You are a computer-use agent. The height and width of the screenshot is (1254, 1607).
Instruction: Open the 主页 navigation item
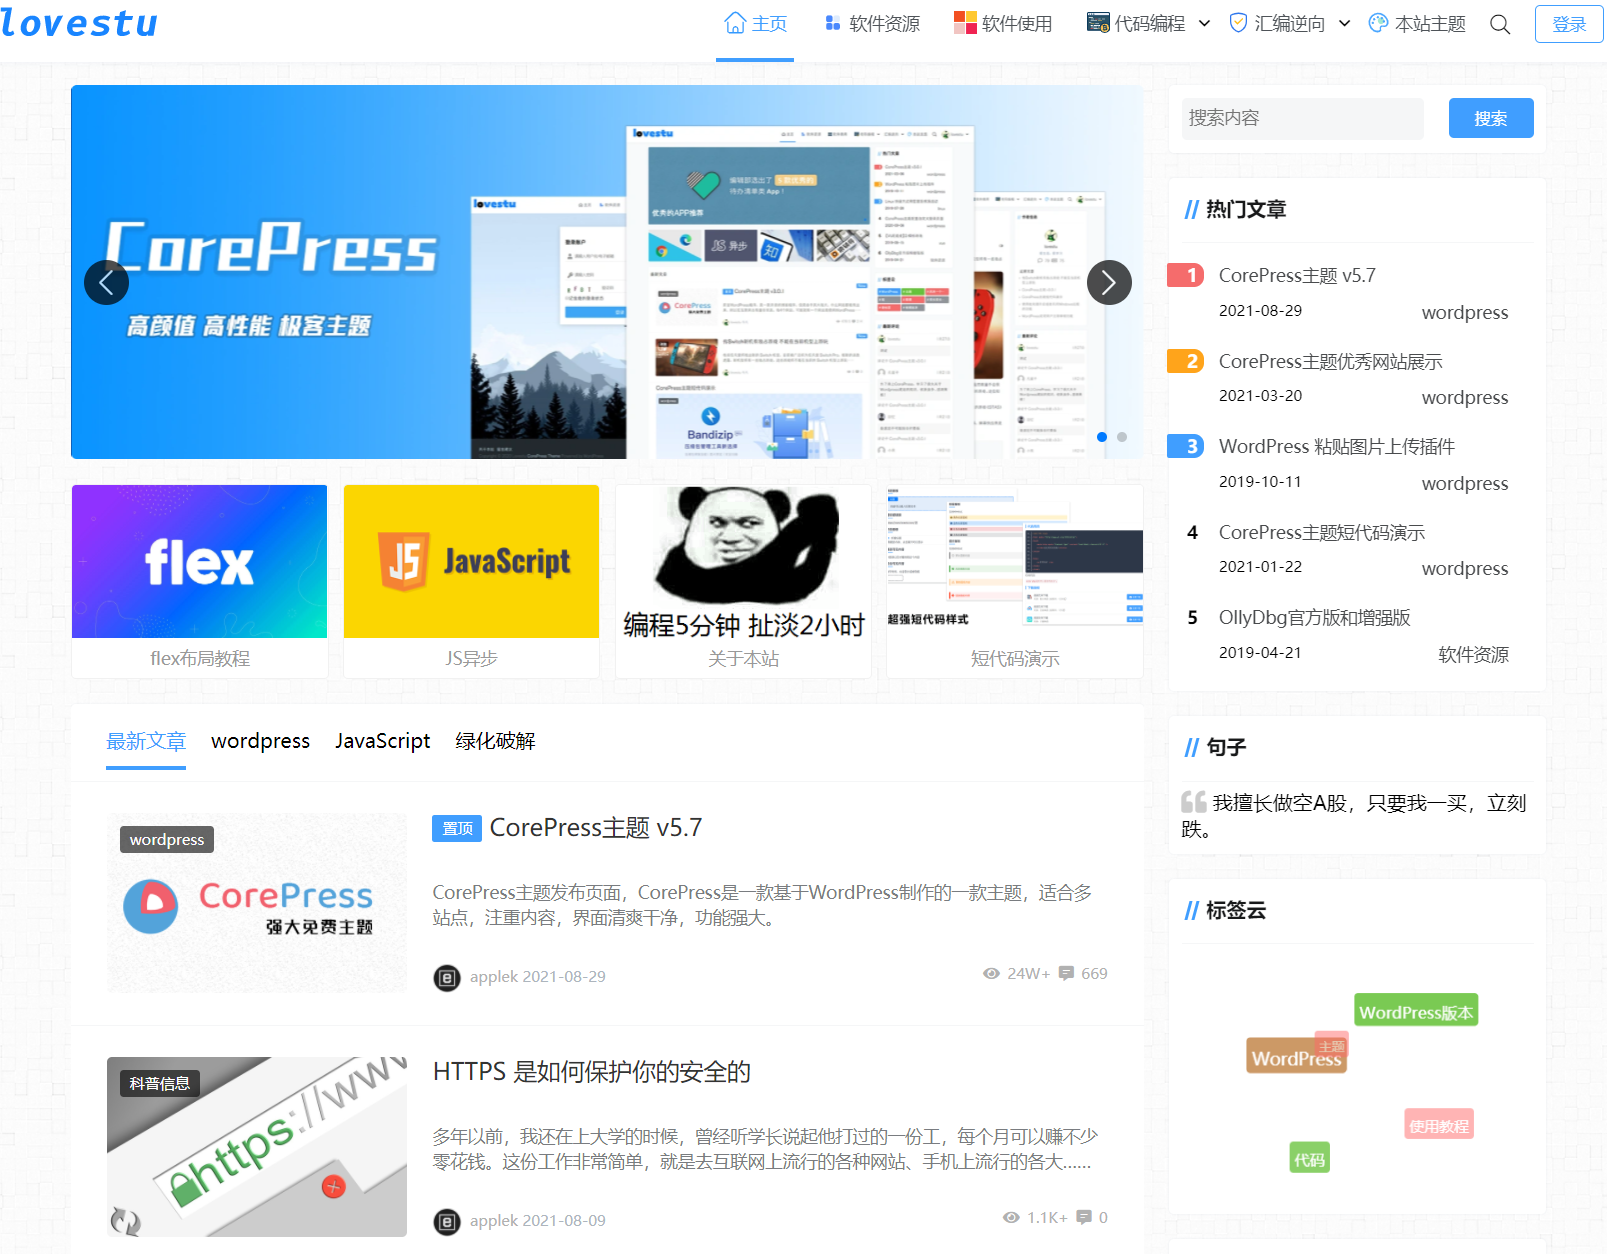coord(755,24)
